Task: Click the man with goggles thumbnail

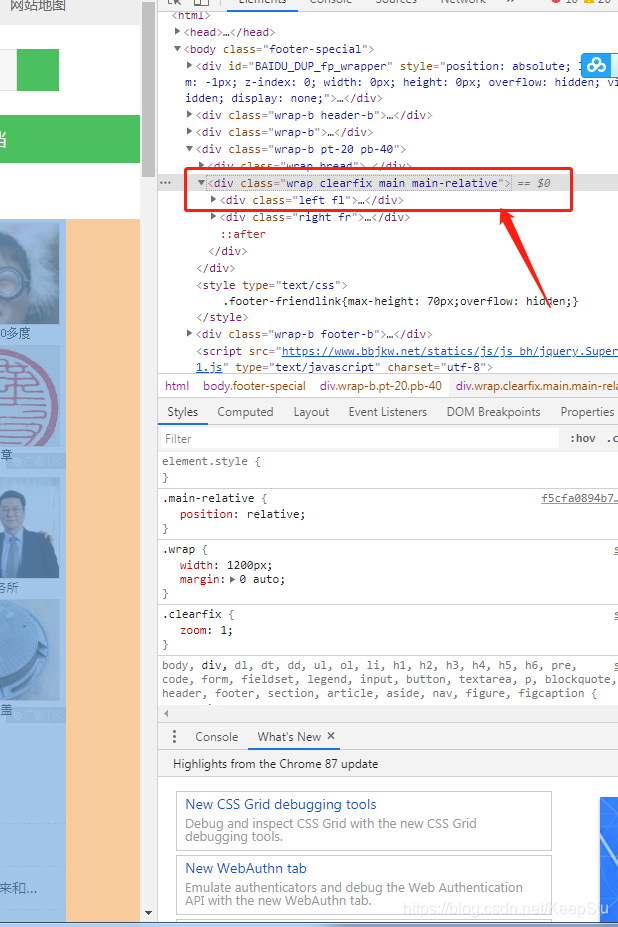Action: (30, 273)
